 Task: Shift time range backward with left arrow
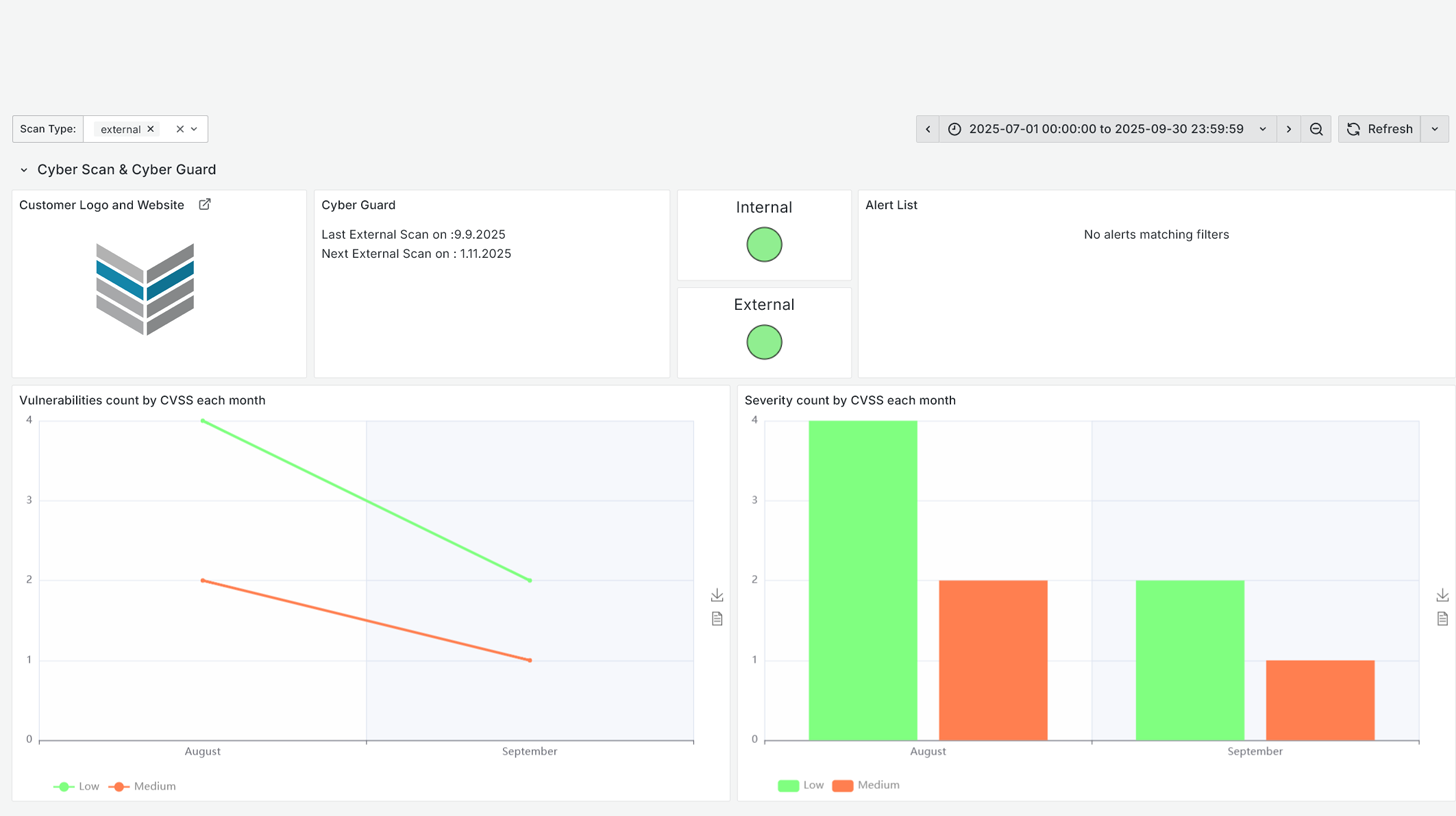click(928, 129)
